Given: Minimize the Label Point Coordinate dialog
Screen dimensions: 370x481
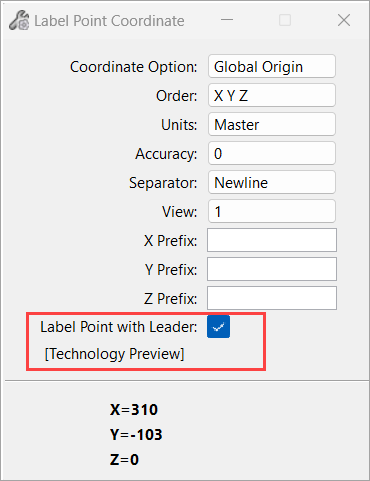Looking at the screenshot, I should 227,20.
